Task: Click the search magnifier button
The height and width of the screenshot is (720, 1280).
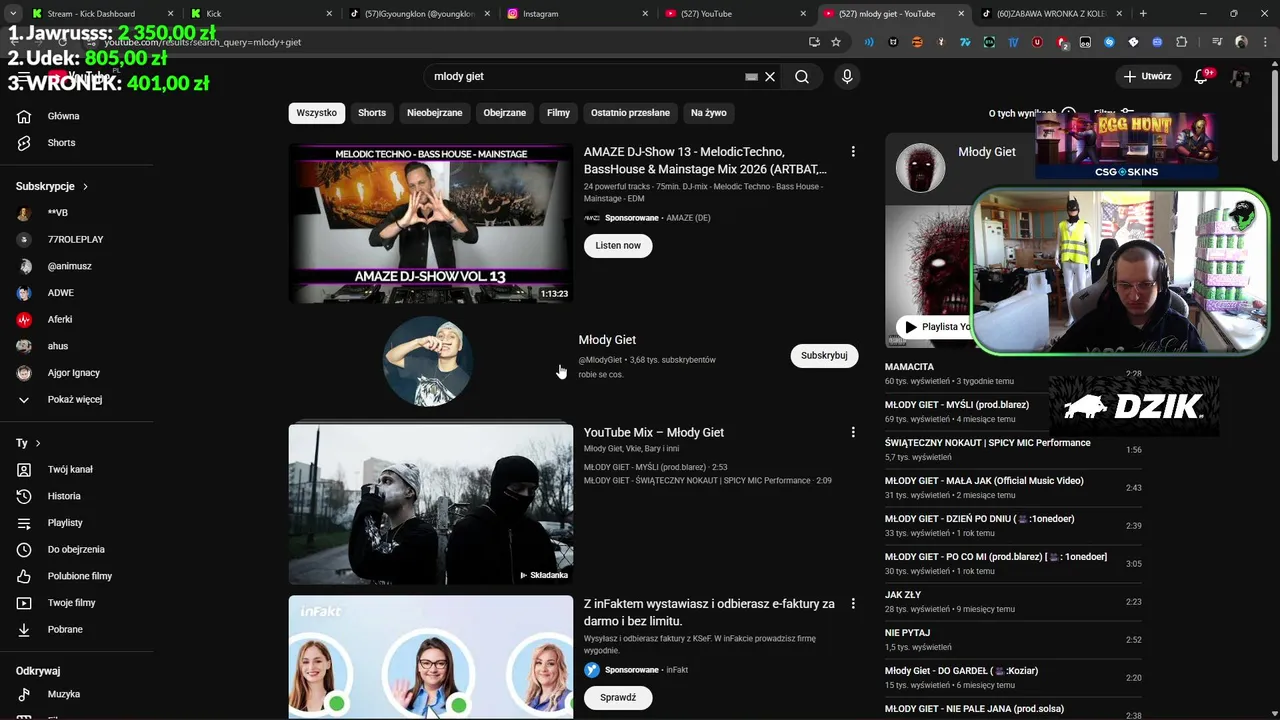Action: 802,76
